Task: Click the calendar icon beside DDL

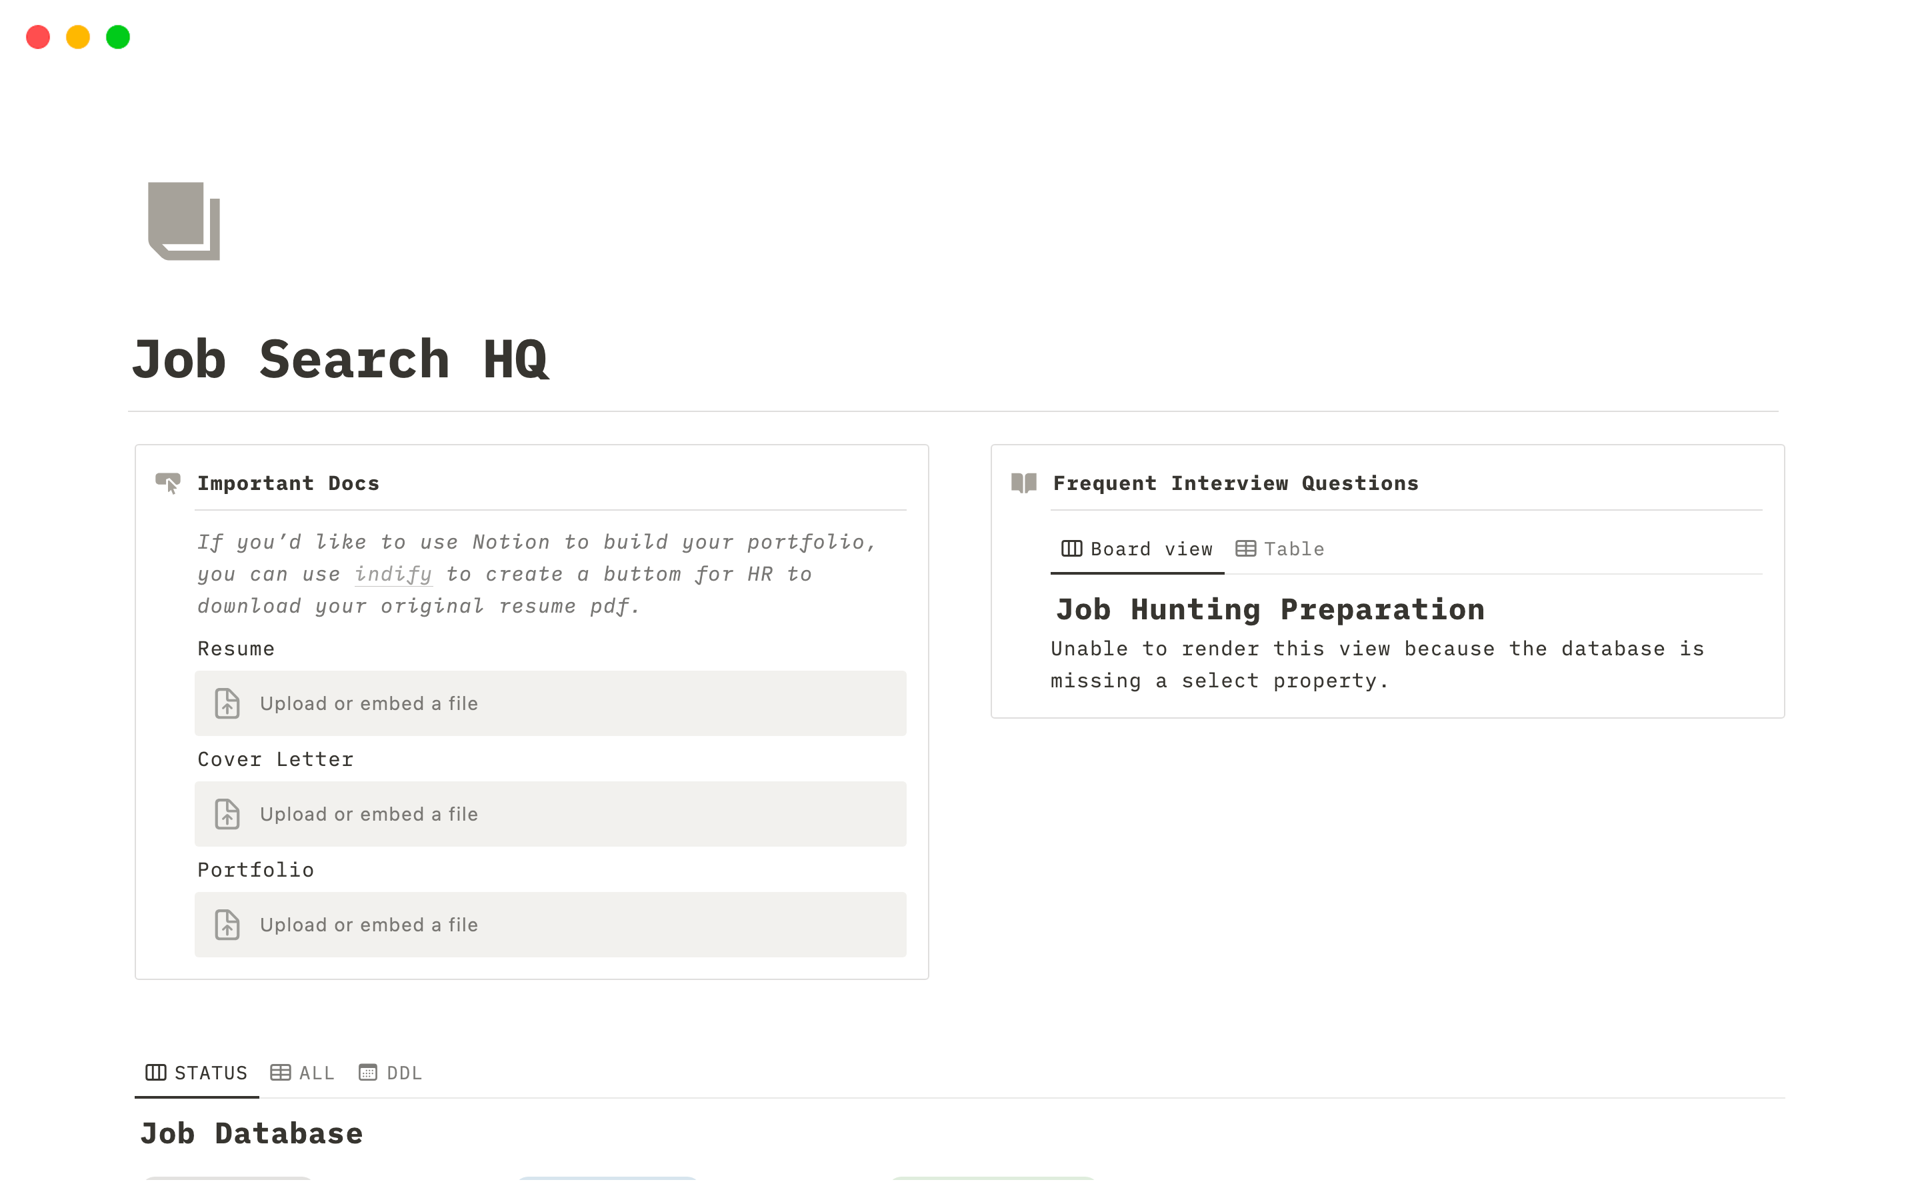Action: (368, 1072)
